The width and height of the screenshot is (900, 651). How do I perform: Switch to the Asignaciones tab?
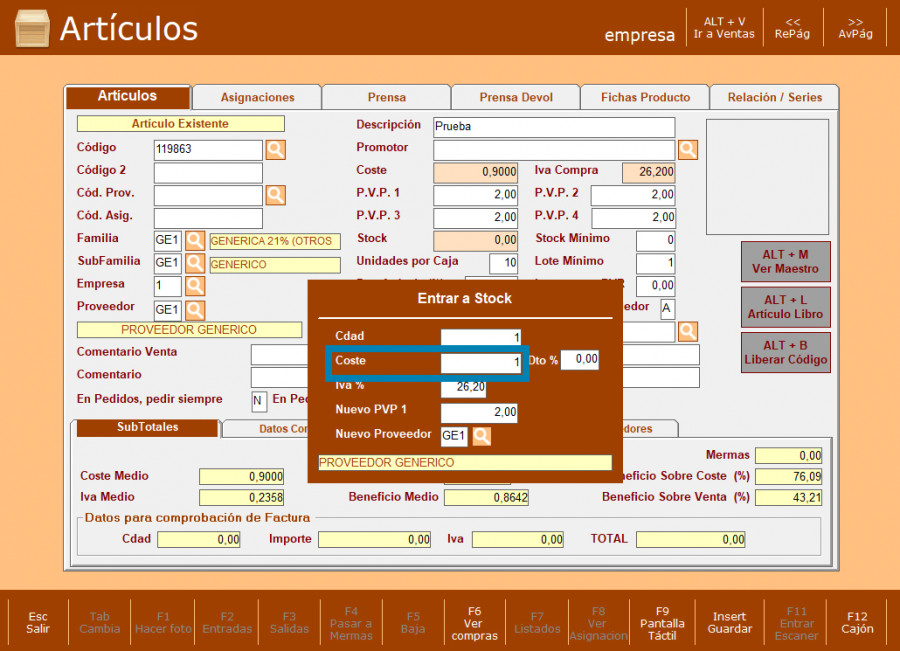tap(257, 97)
